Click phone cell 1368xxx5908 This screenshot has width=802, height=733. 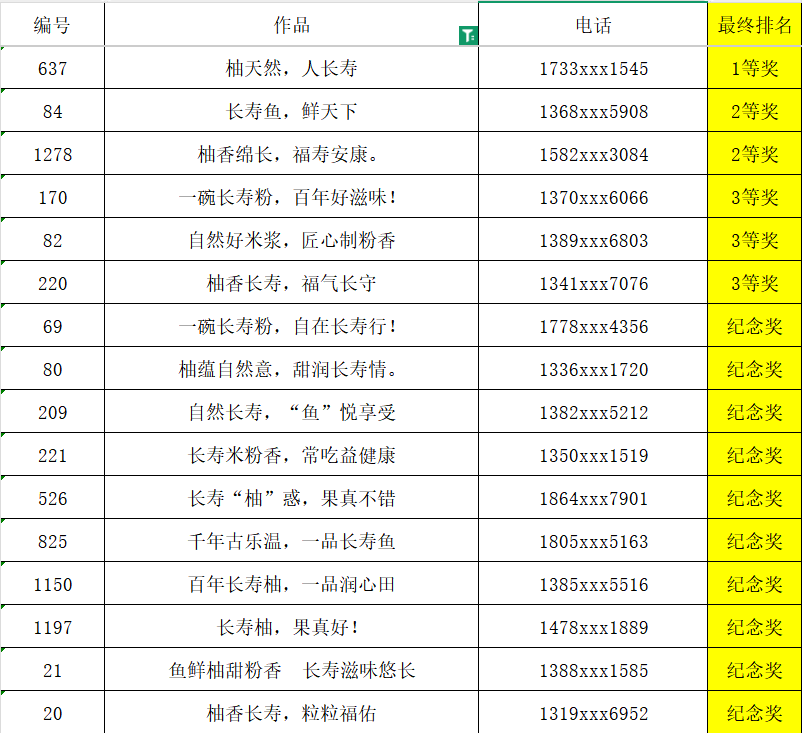point(593,111)
